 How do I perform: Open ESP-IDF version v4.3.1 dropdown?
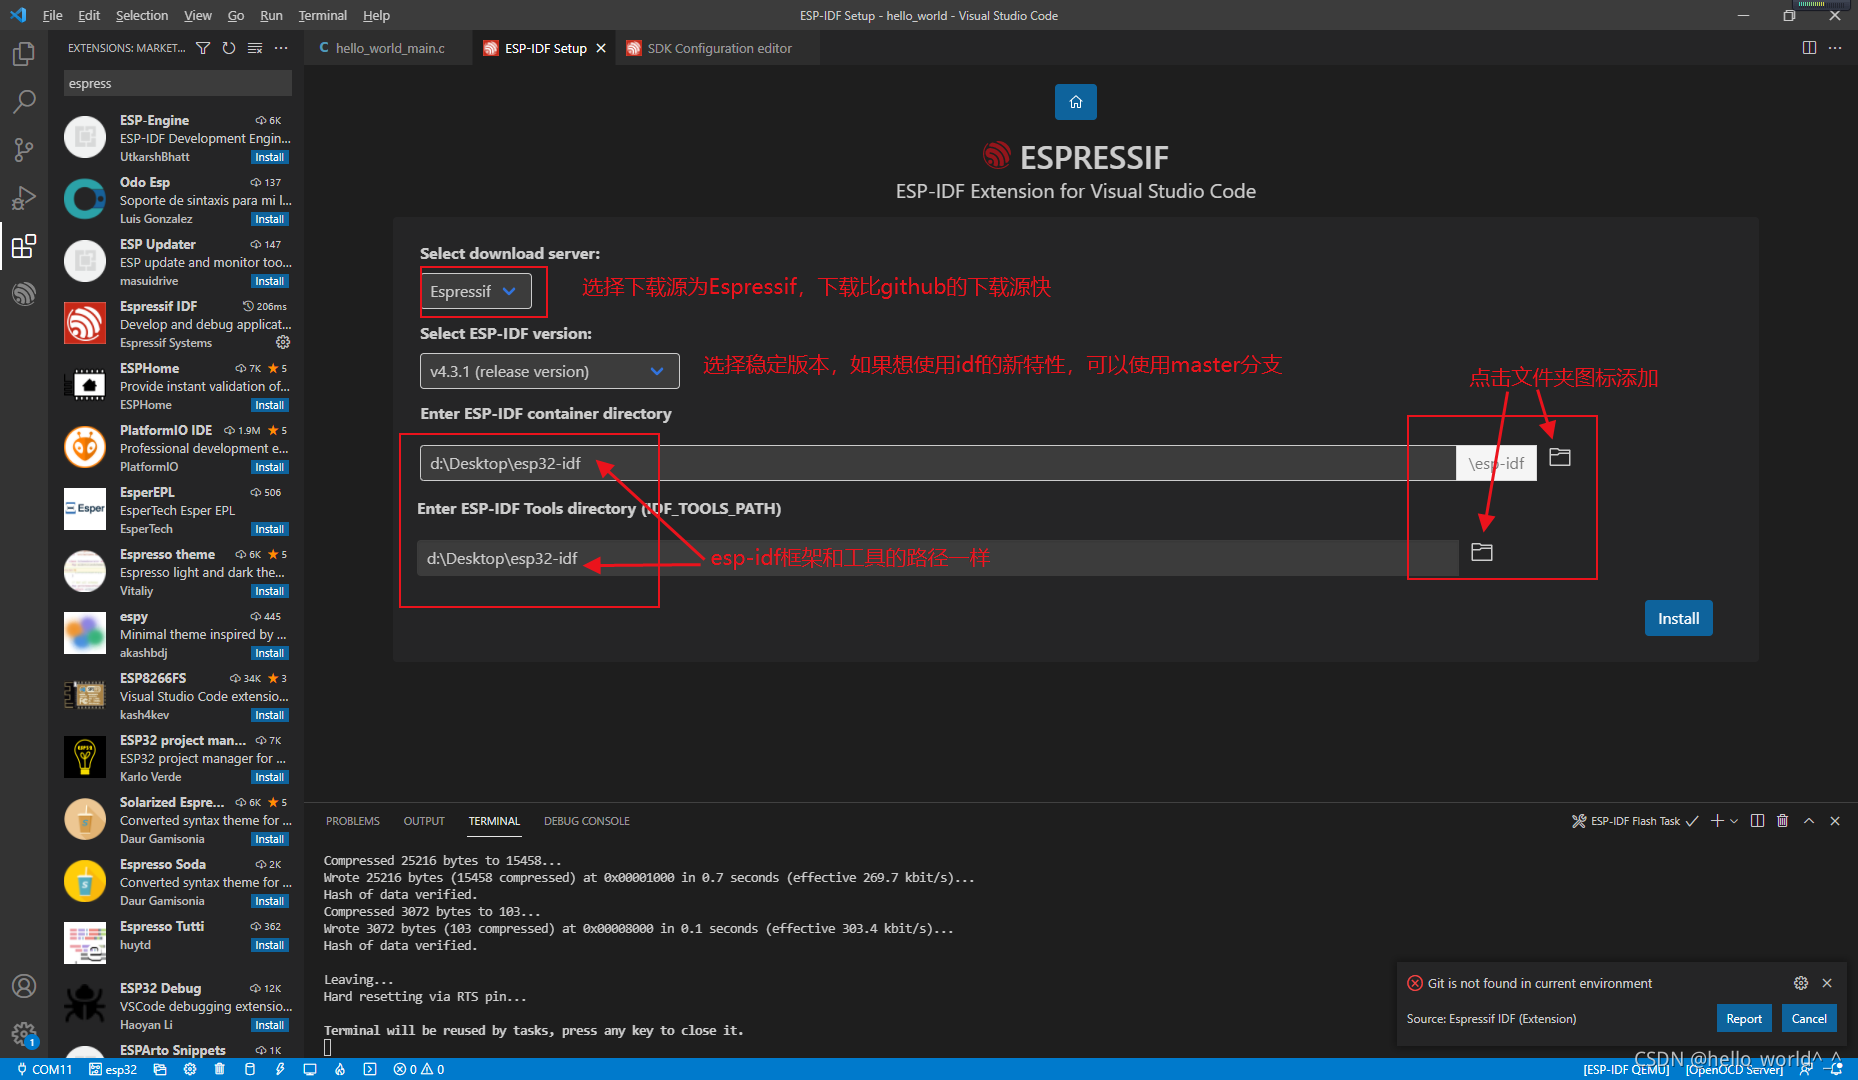tap(550, 371)
